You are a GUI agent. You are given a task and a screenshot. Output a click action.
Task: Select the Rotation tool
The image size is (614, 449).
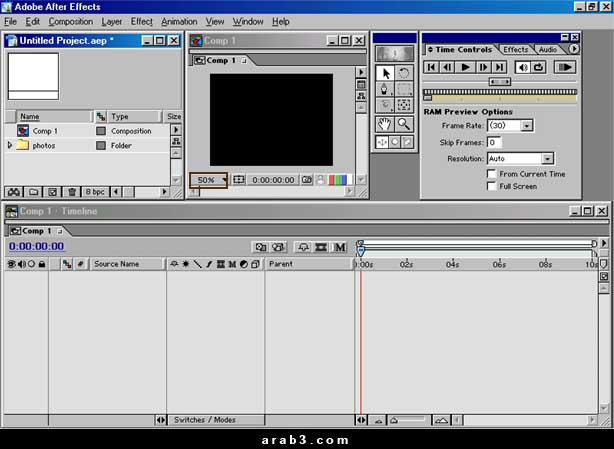[x=404, y=73]
